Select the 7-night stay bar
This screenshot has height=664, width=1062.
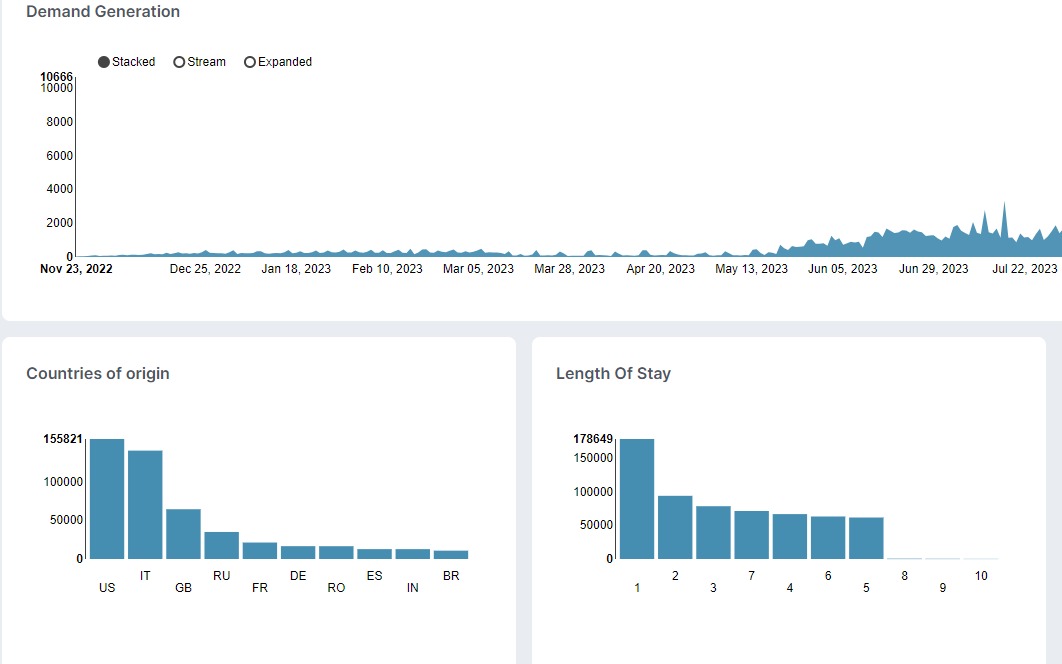click(752, 535)
